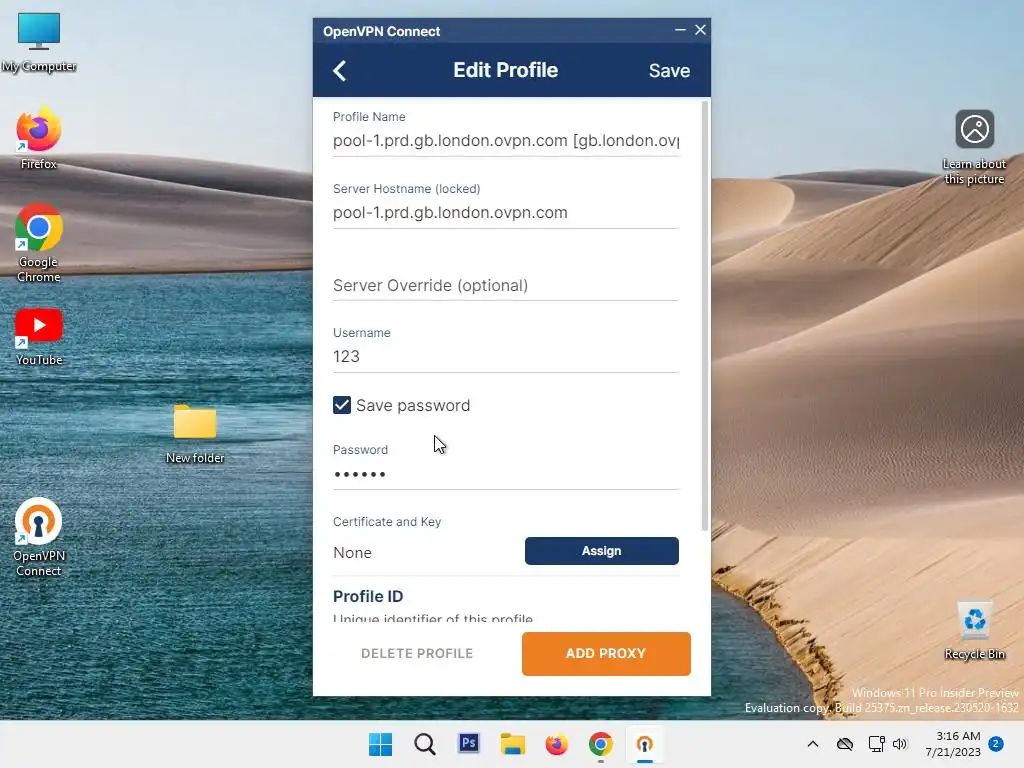Add a proxy with ADD PROXY
1024x768 pixels.
point(606,653)
